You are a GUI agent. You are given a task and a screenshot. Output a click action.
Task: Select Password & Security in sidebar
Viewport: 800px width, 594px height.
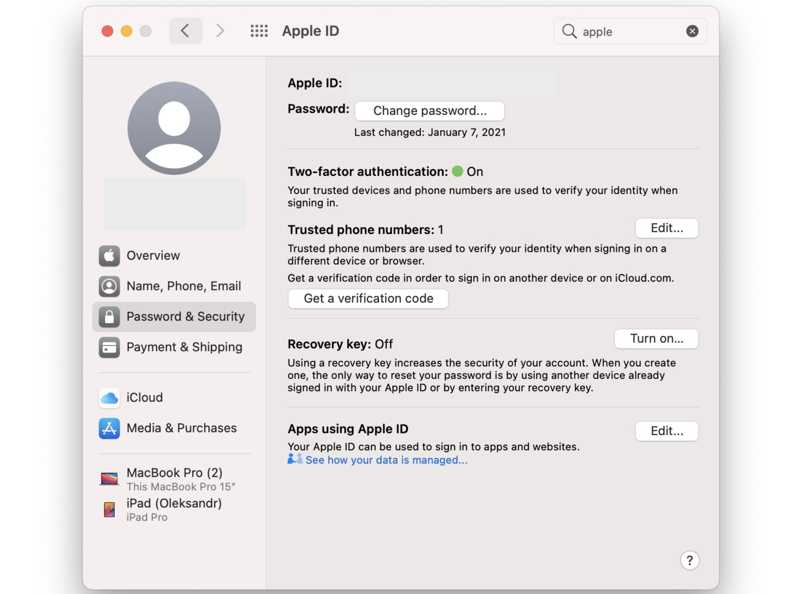click(x=174, y=317)
